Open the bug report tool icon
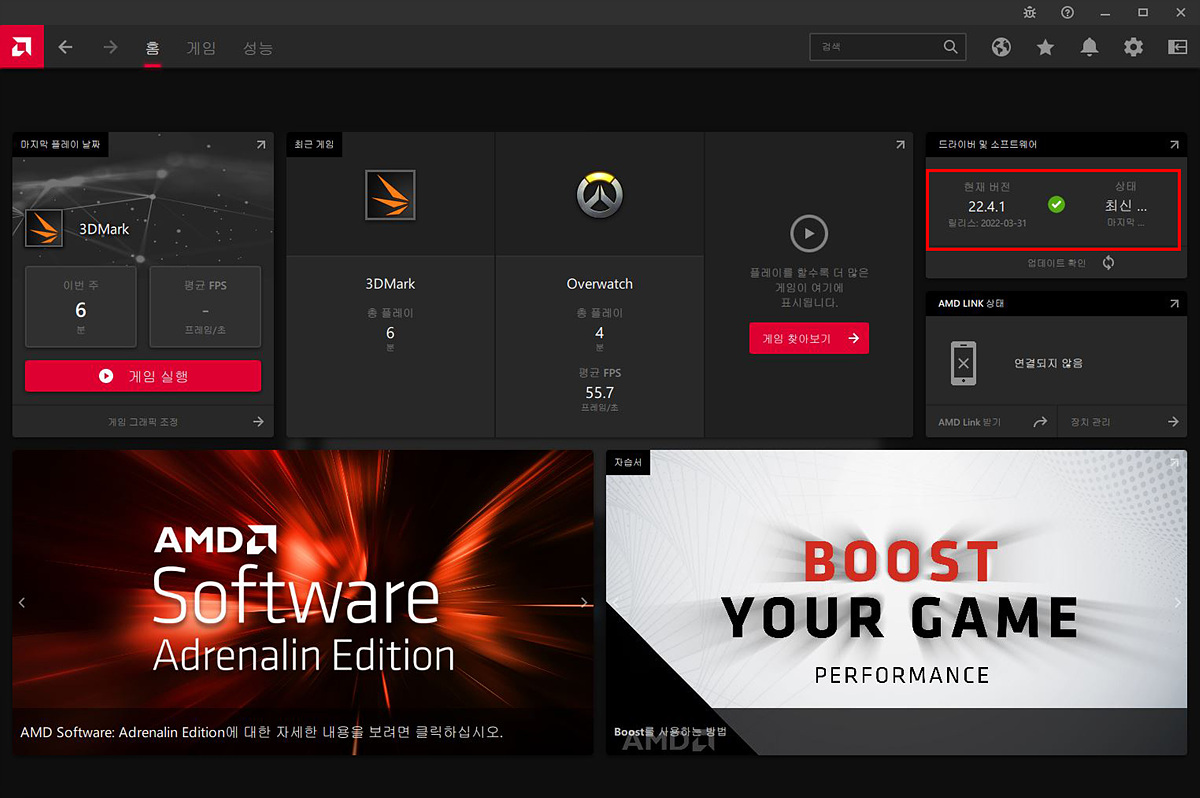Viewport: 1200px width, 798px height. click(1031, 12)
